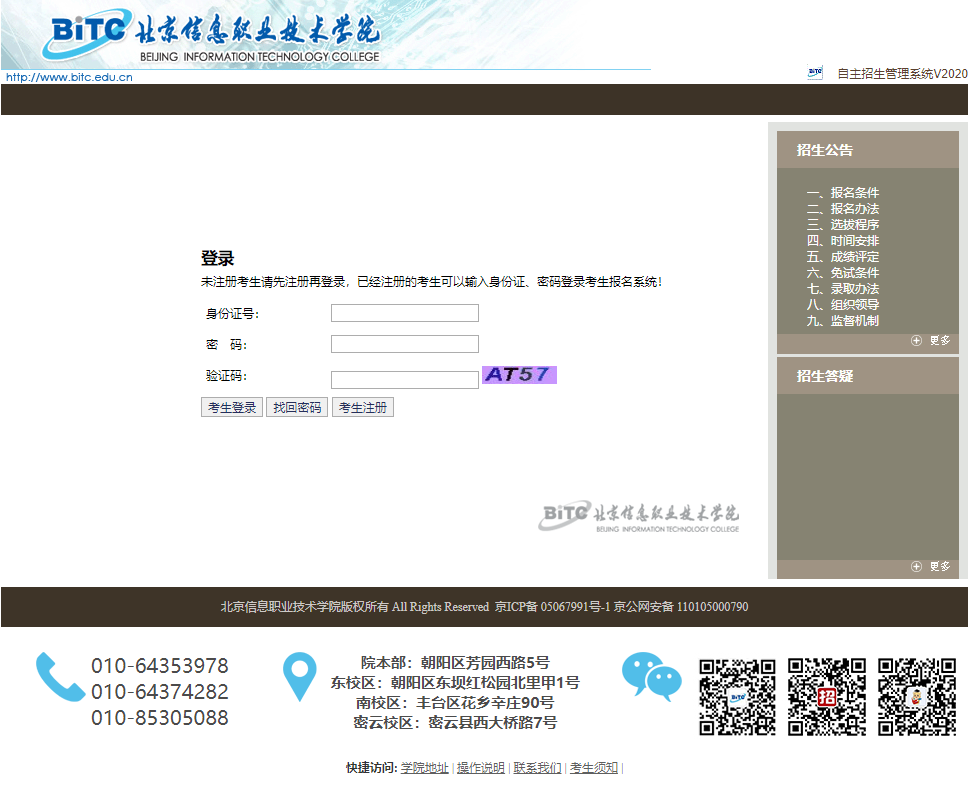Focus the 密码 input field

click(405, 344)
